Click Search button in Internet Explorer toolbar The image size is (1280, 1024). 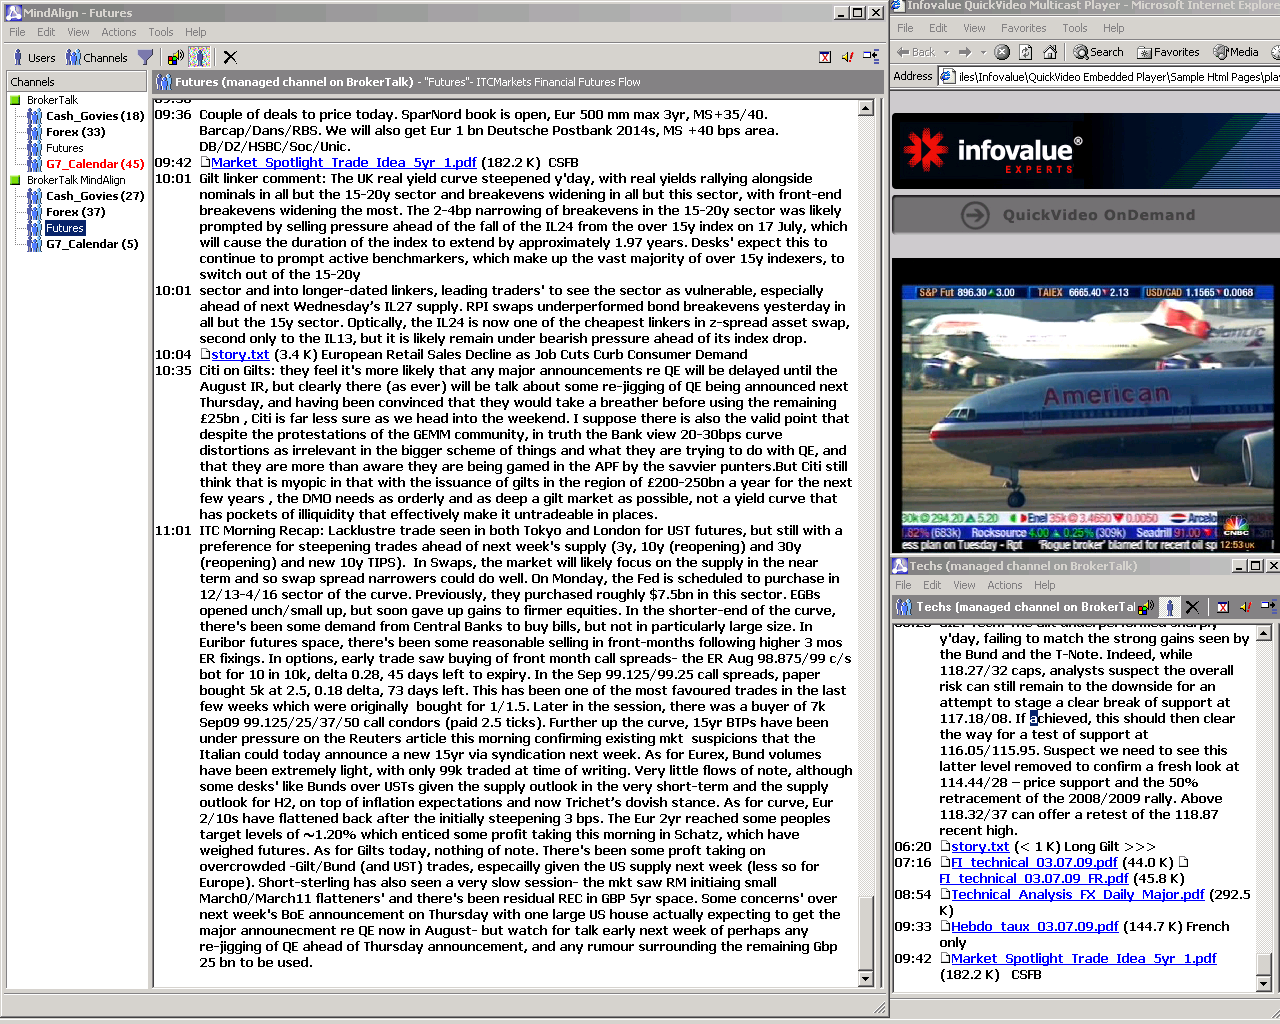pos(1099,52)
